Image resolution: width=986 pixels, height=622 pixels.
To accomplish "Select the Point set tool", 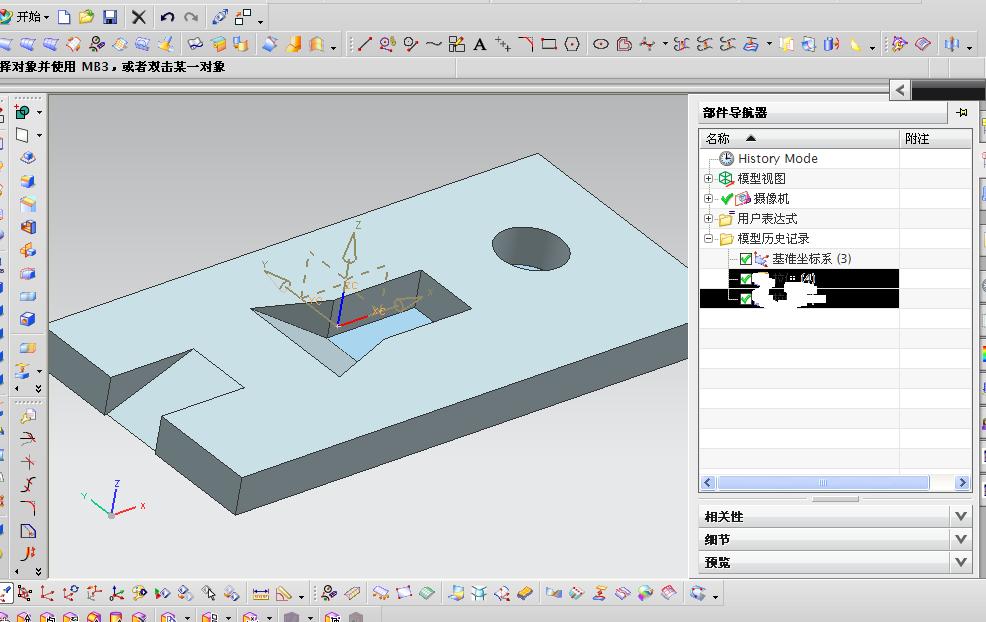I will (502, 44).
